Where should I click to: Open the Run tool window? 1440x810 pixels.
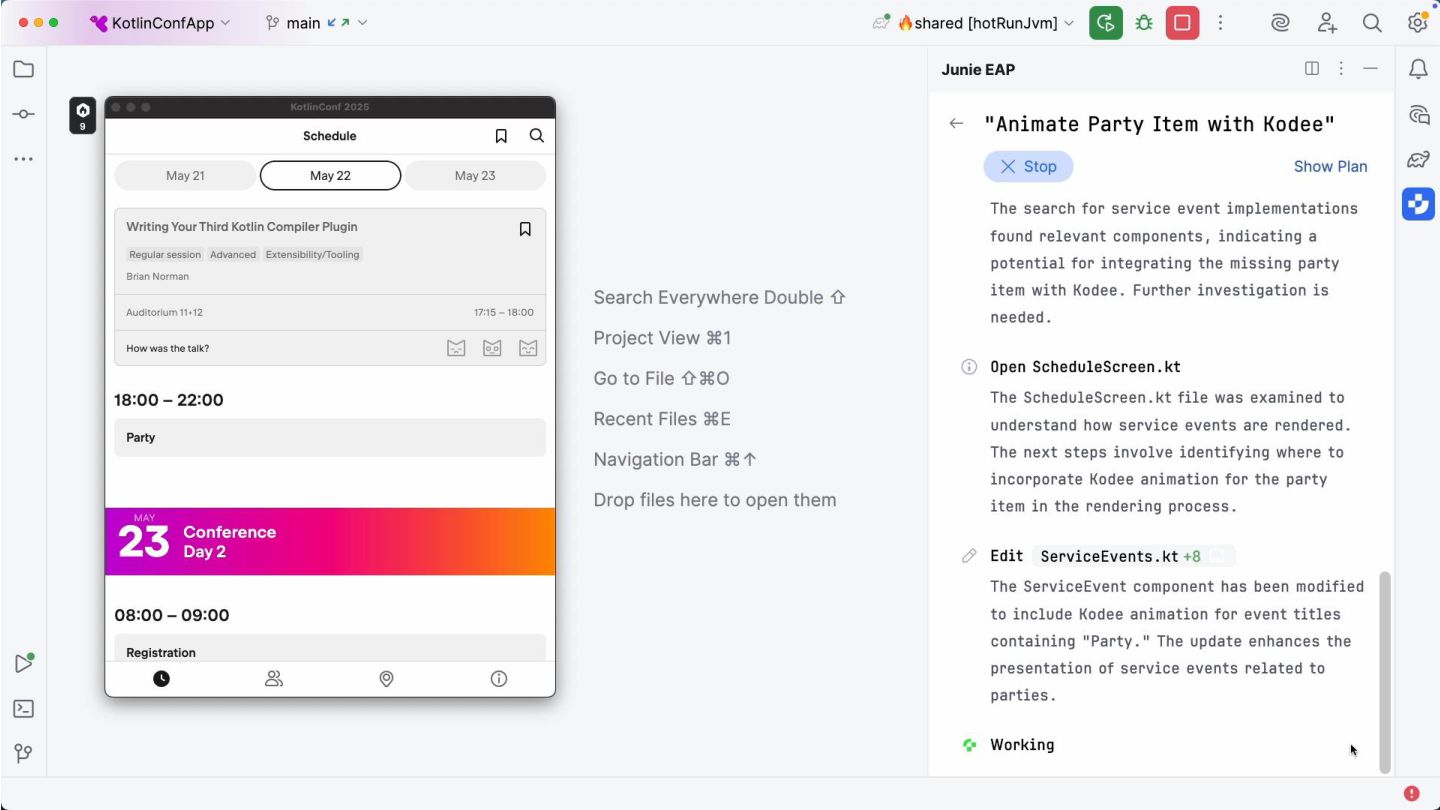point(23,663)
